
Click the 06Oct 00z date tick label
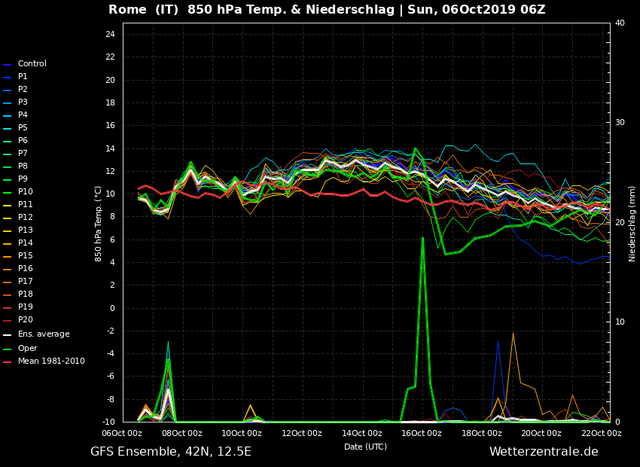pyautogui.click(x=123, y=433)
